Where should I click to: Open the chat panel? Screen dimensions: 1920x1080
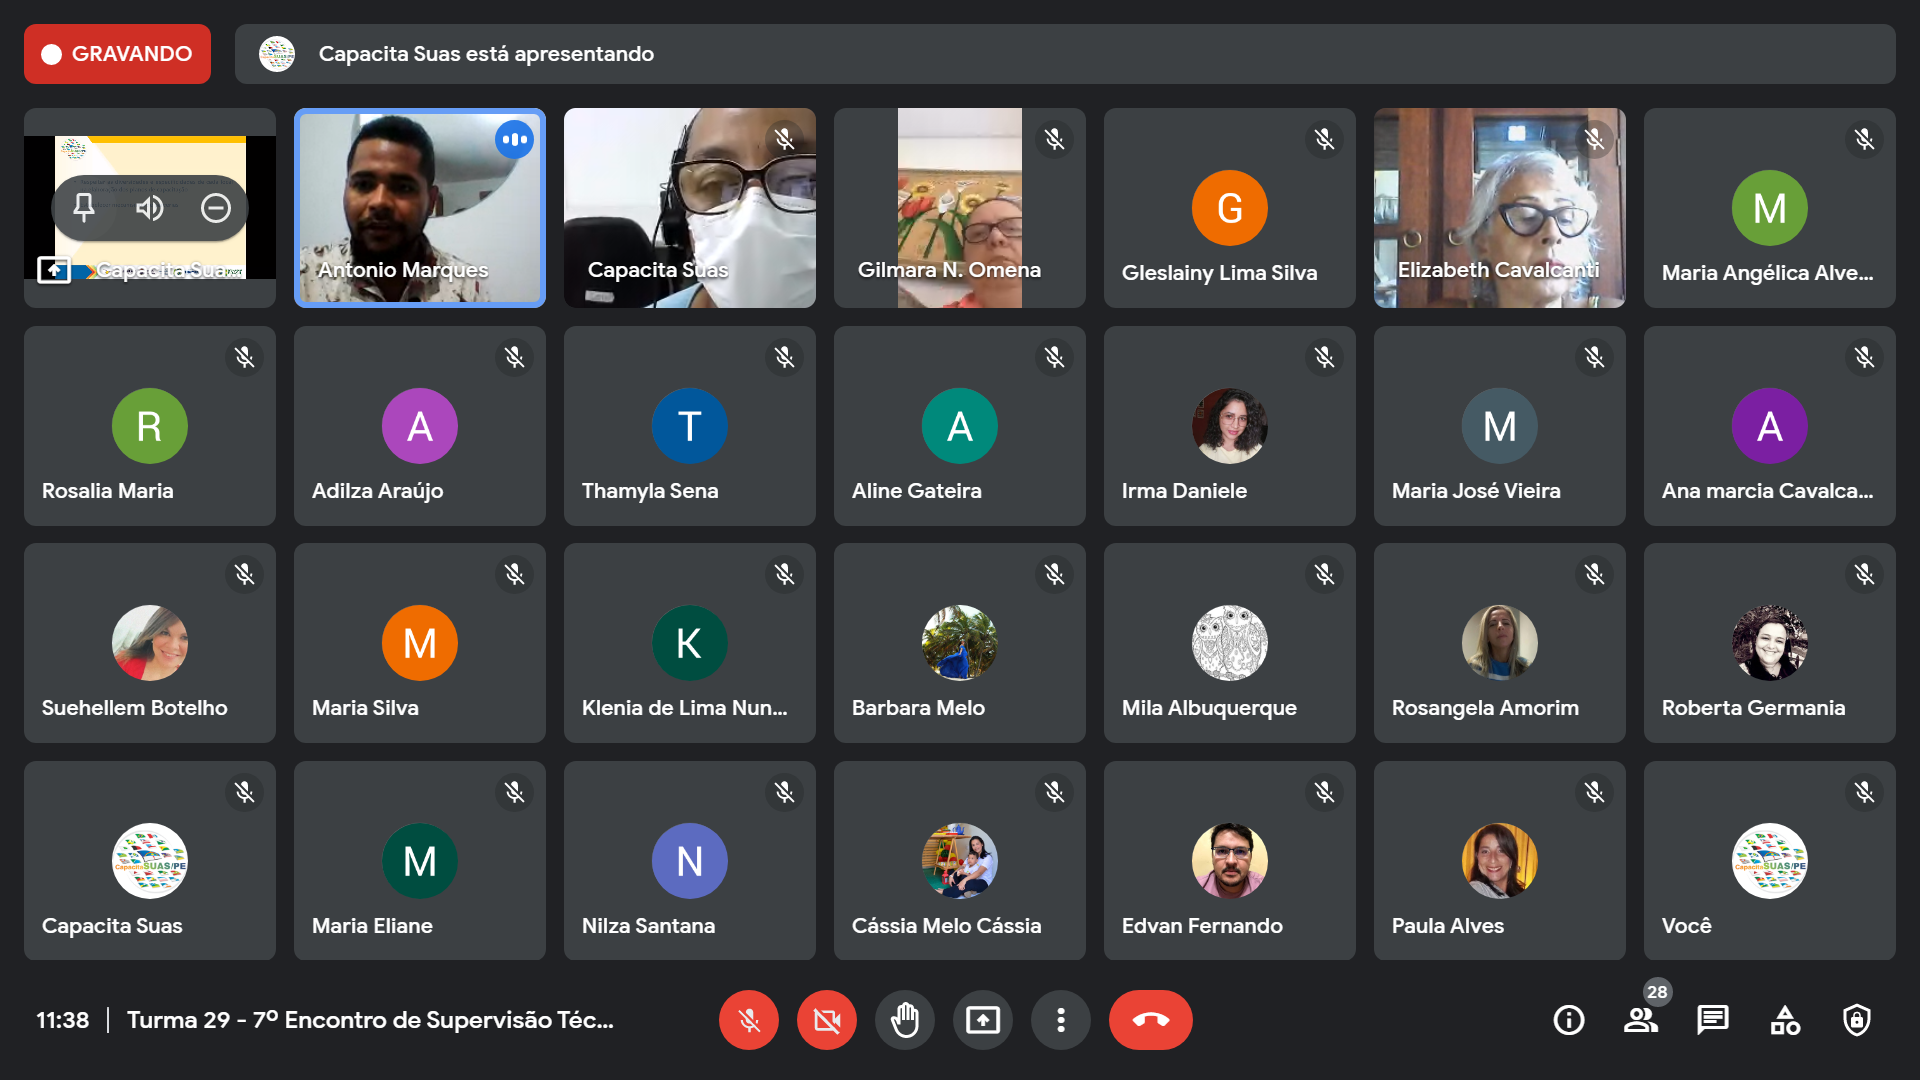pos(1712,1020)
